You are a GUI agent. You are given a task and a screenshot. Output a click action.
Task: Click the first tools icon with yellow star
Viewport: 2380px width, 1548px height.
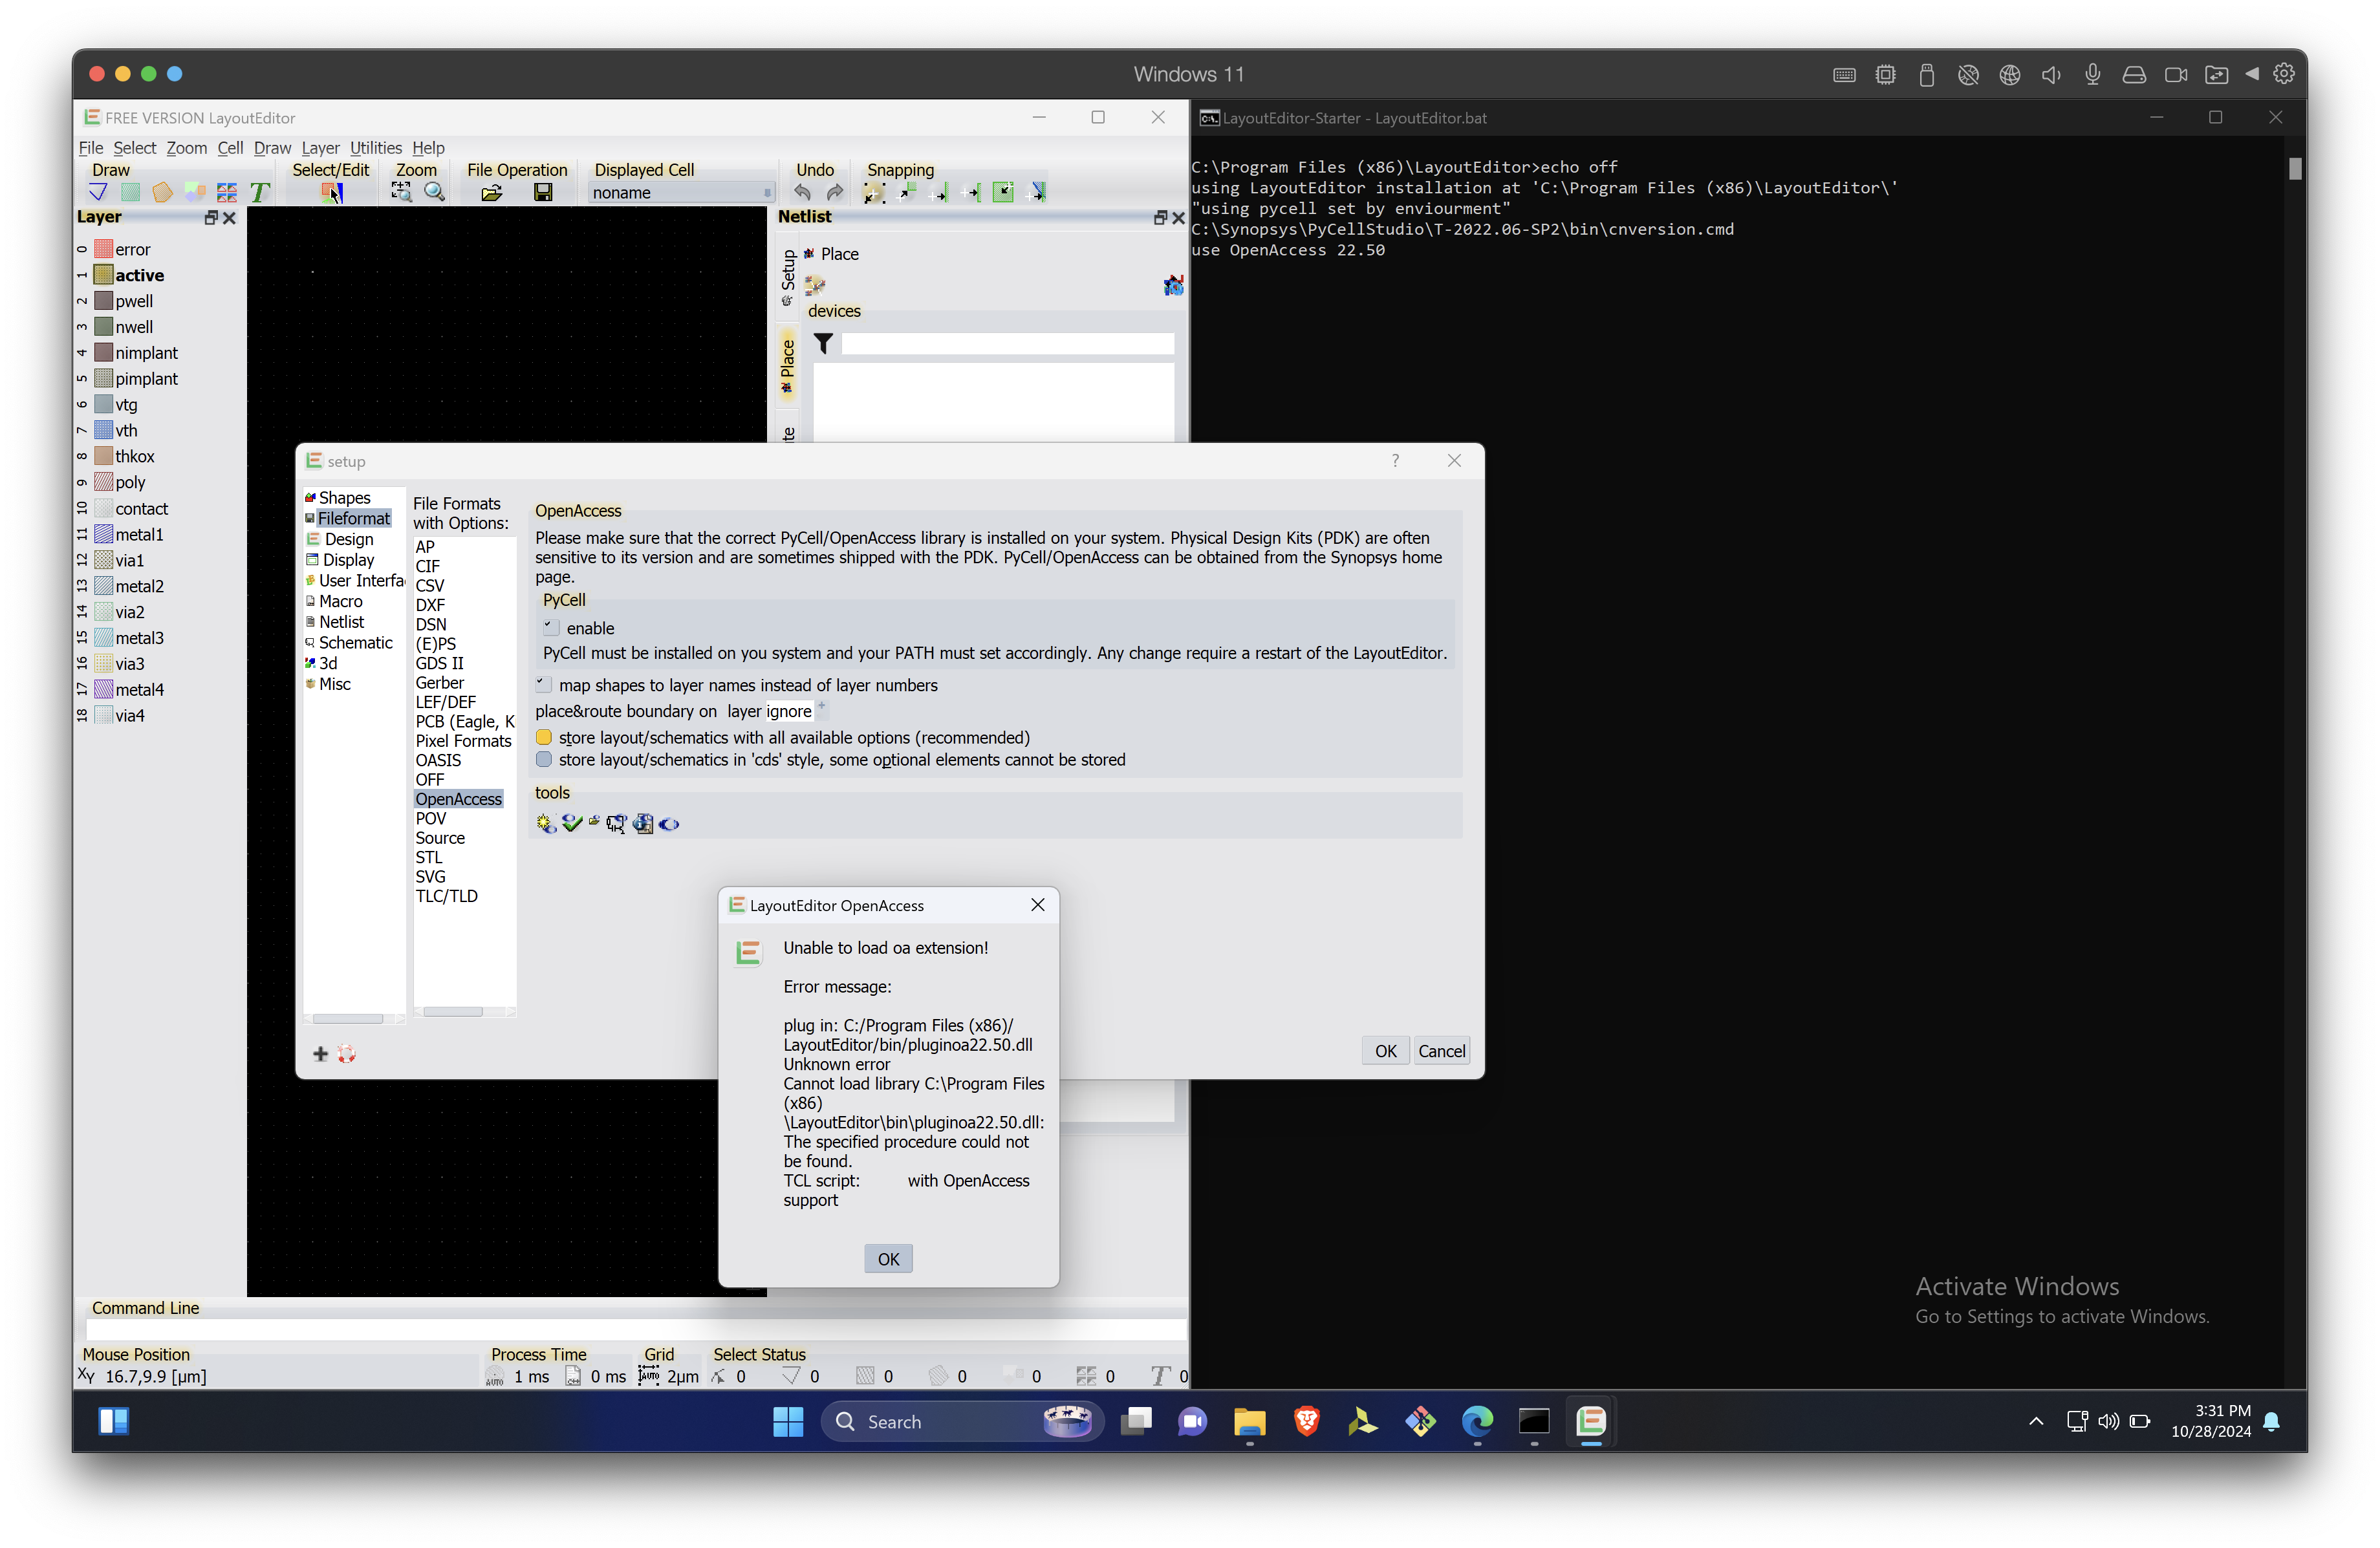tap(546, 824)
